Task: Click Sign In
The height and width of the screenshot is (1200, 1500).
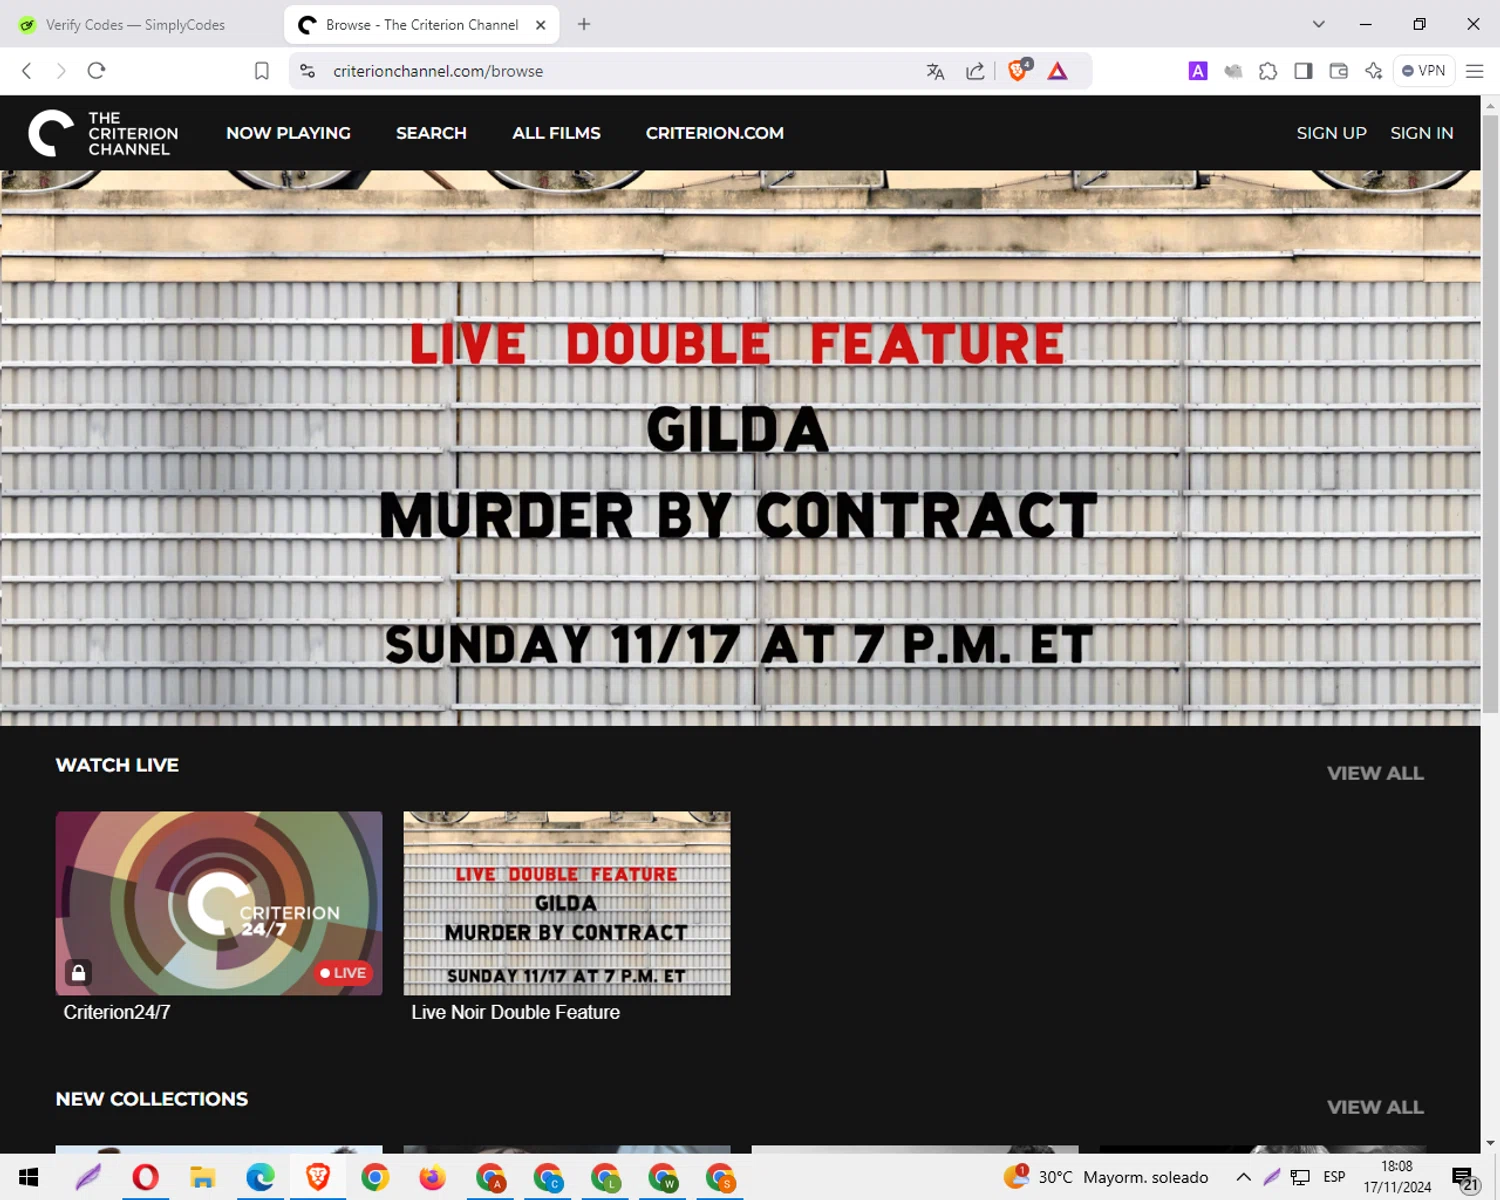Action: click(x=1421, y=133)
